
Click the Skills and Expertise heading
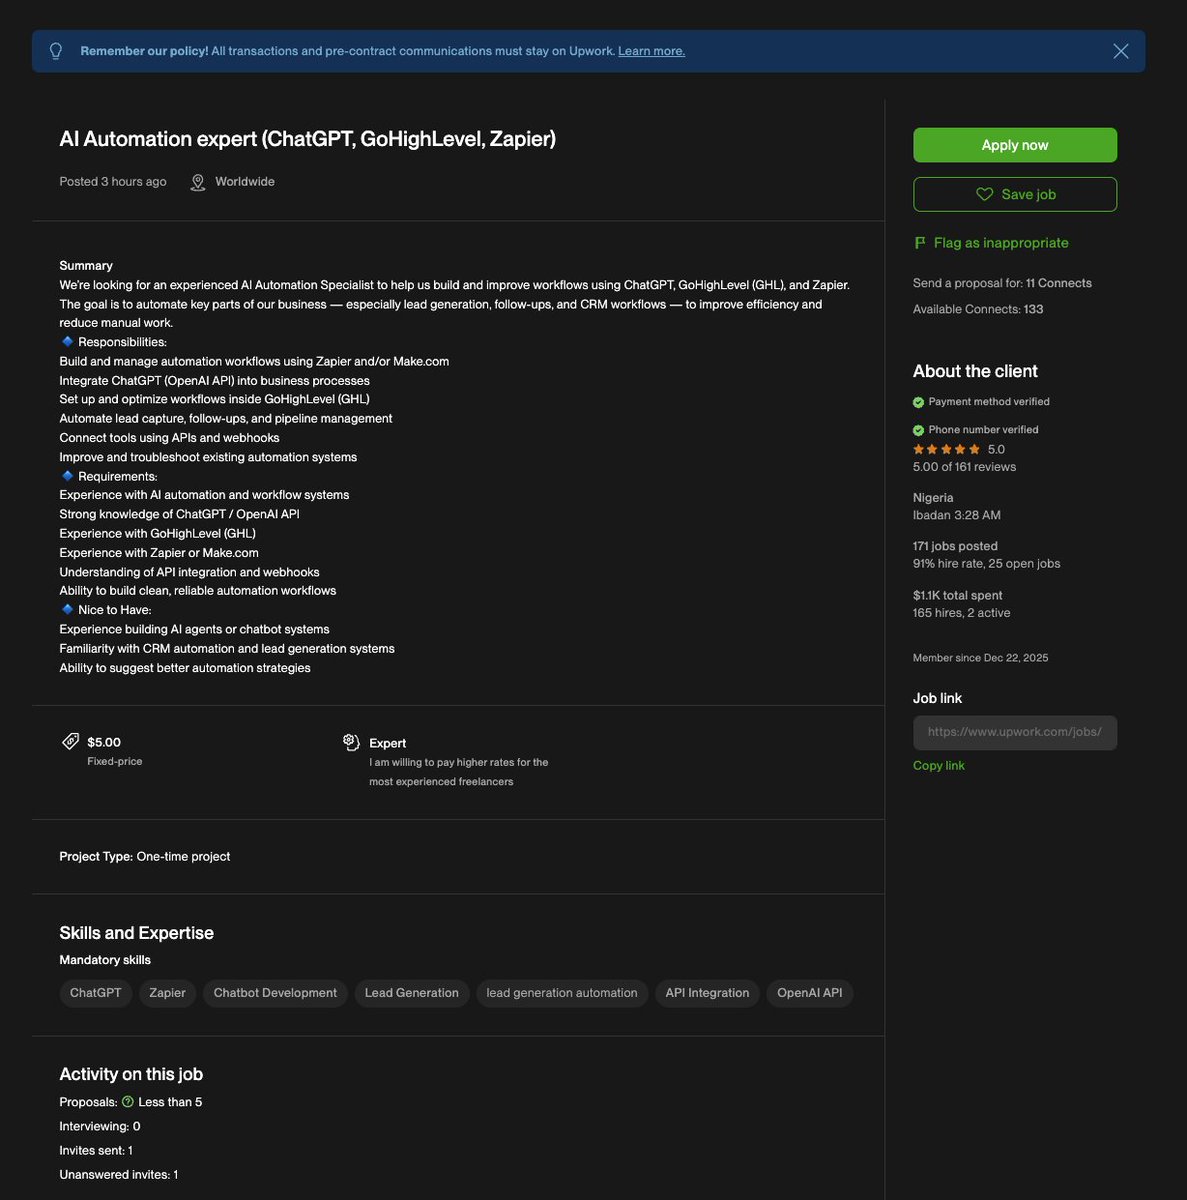137,933
